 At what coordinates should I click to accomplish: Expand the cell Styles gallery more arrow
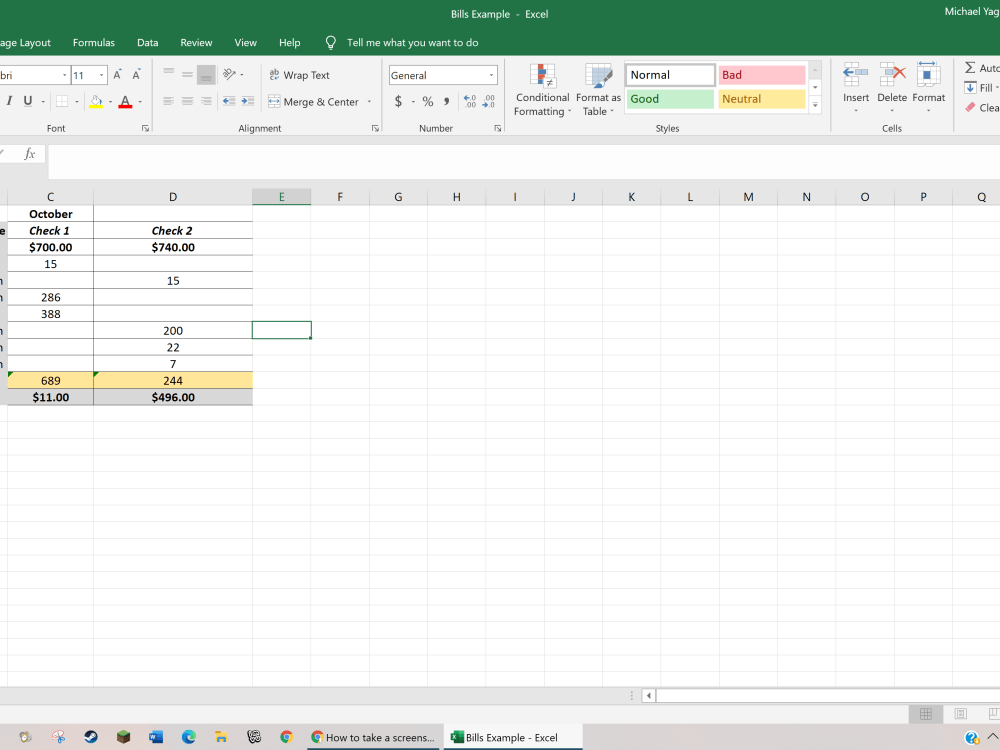(x=815, y=106)
